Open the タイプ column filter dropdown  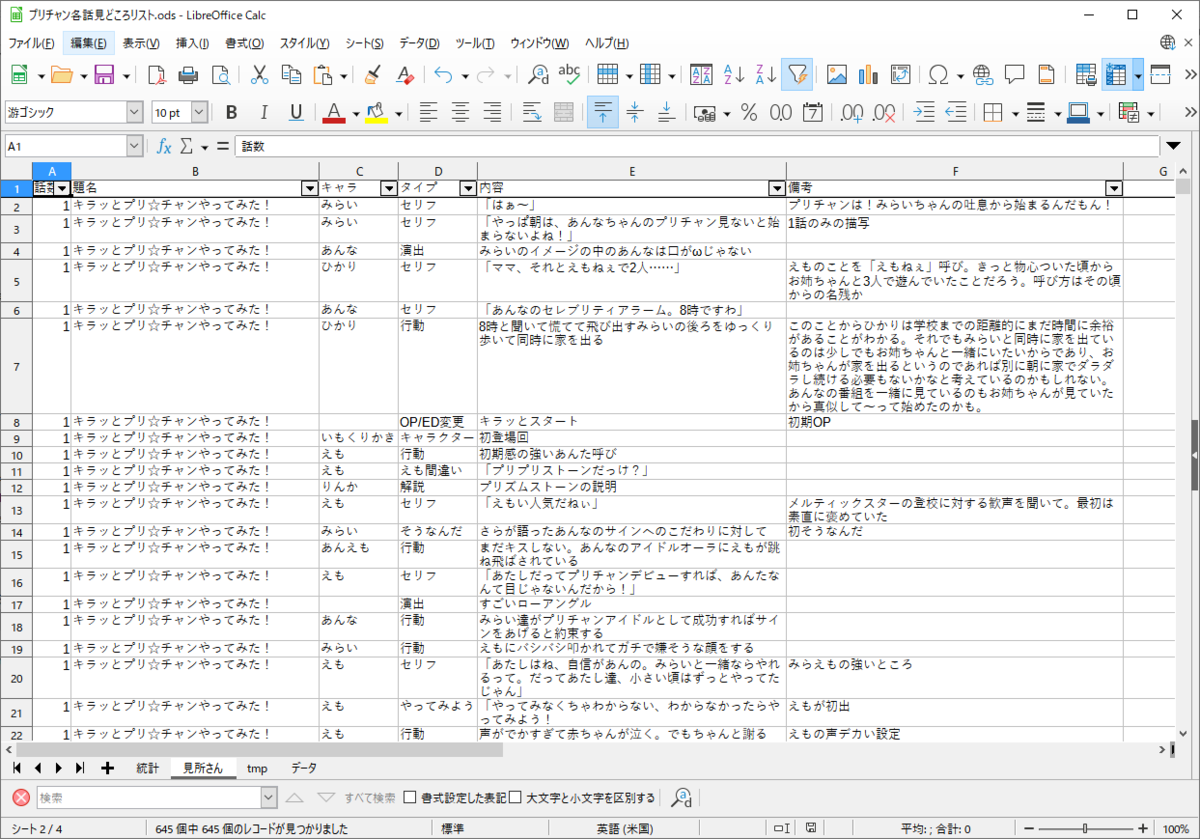tap(467, 188)
